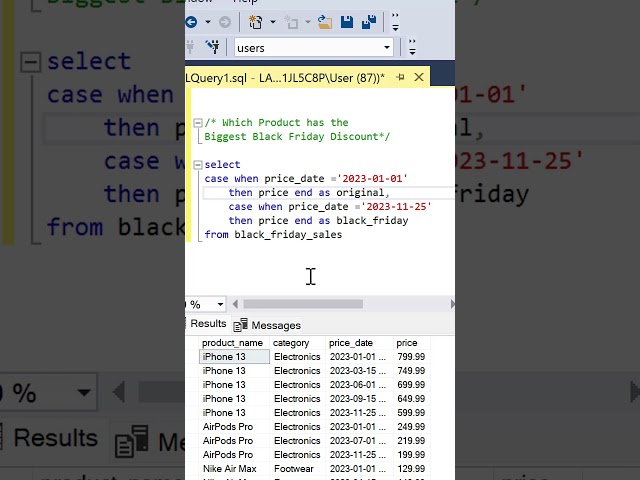Select the price cell 599.99
This screenshot has width=640, height=480.
[411, 413]
